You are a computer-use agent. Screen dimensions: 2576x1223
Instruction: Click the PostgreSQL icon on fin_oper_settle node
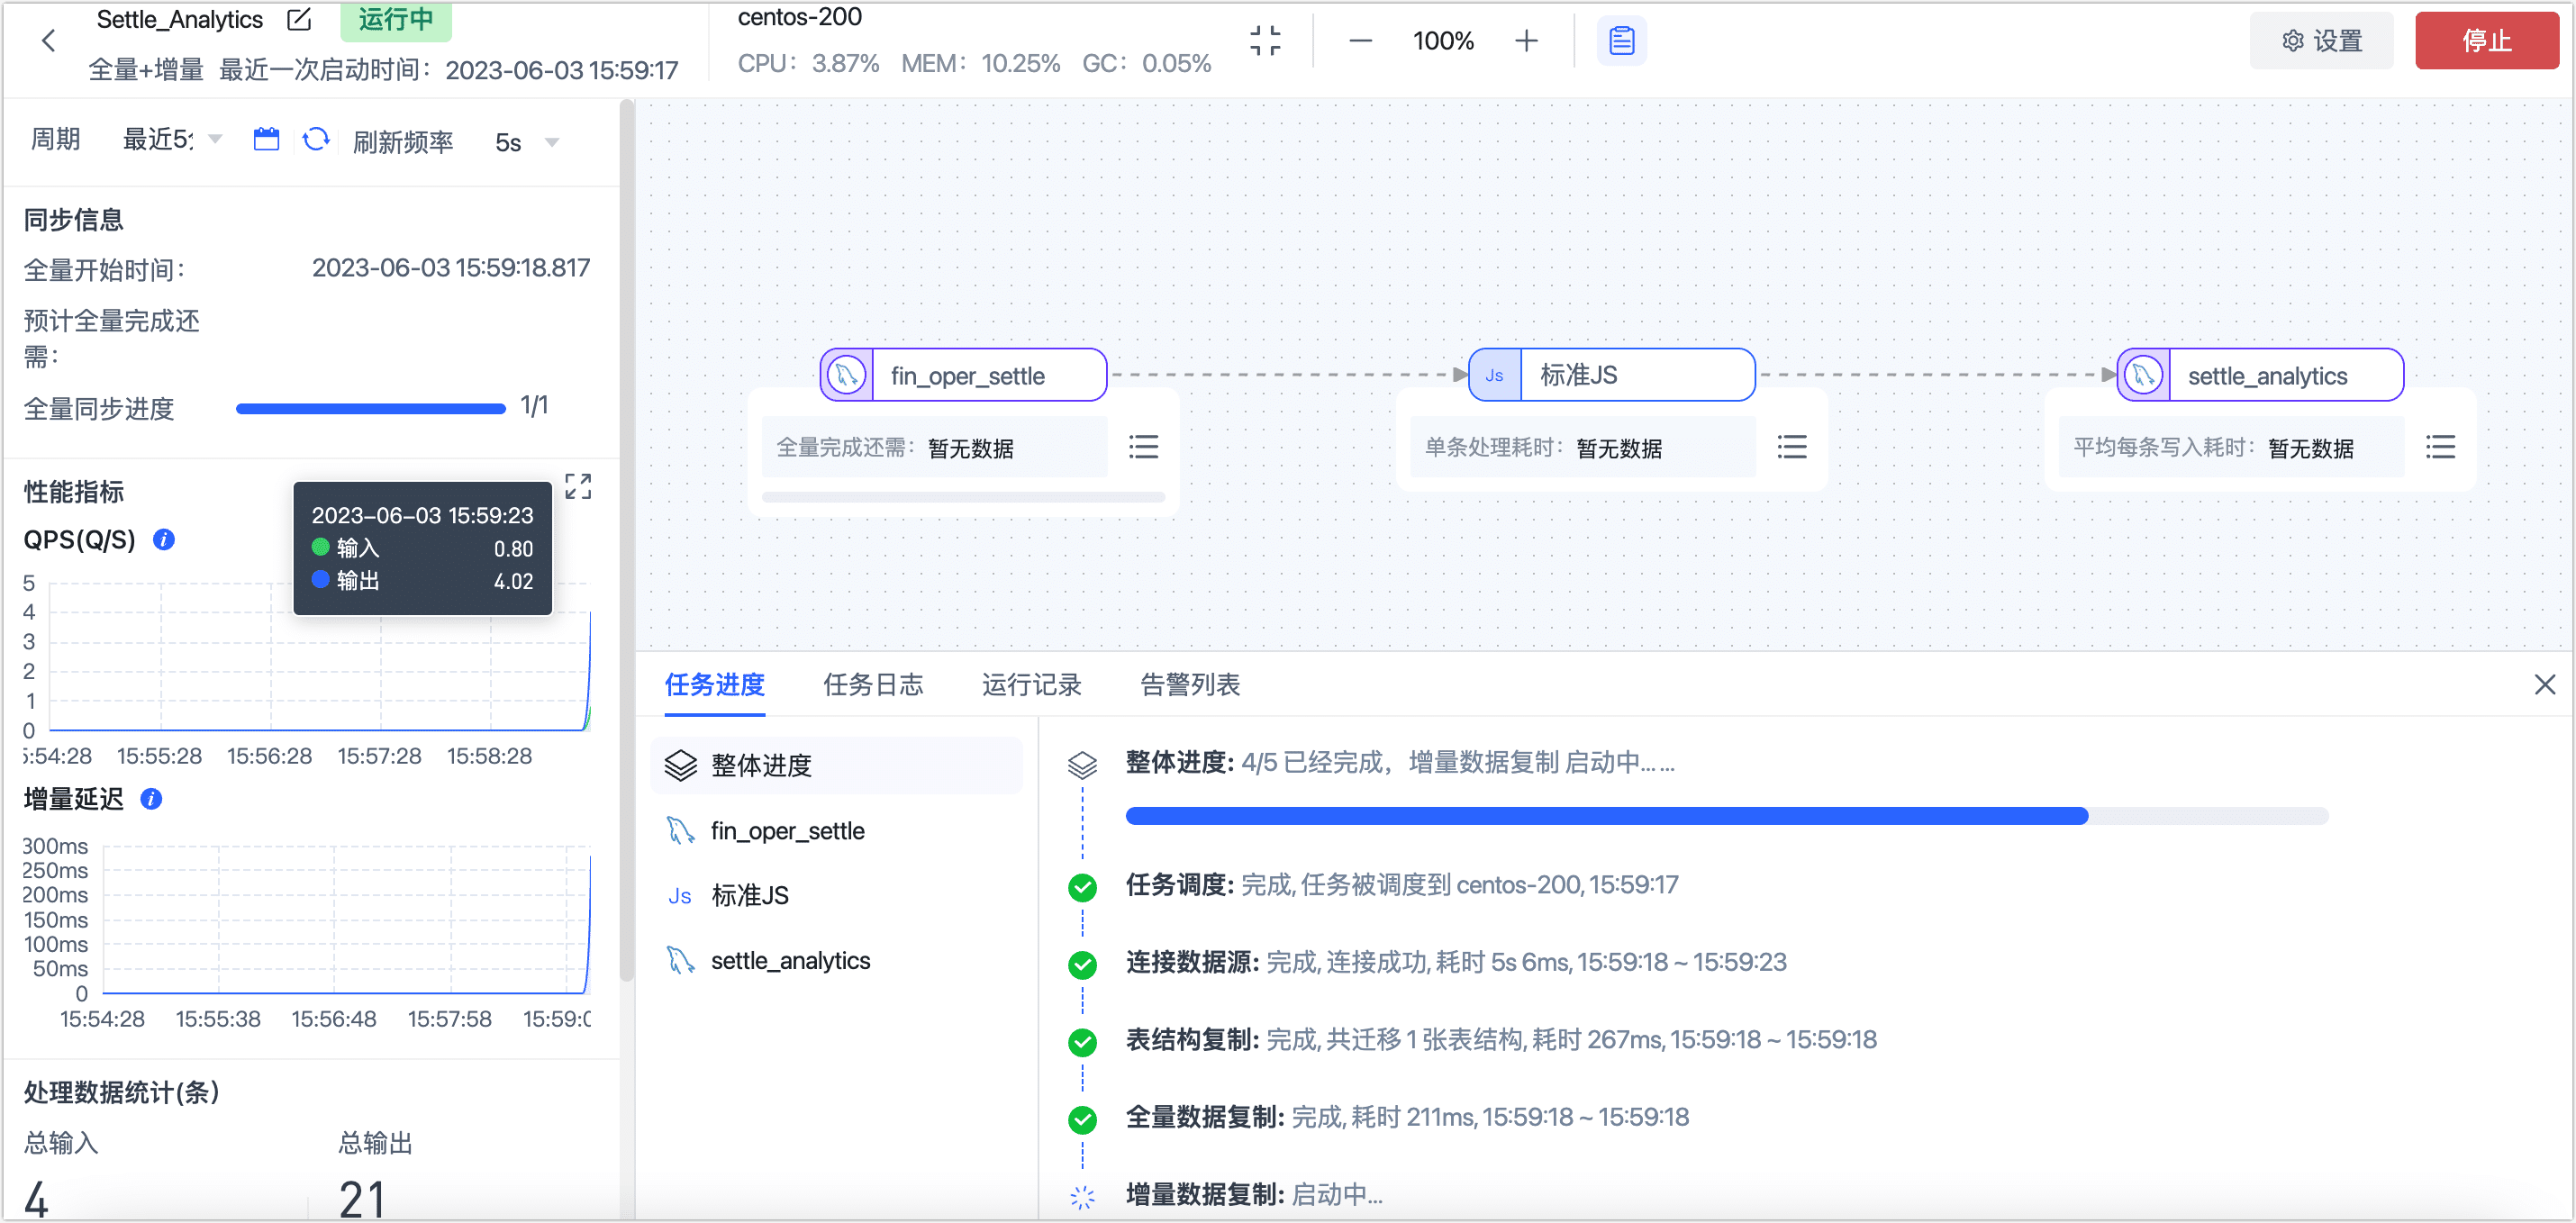(x=846, y=375)
